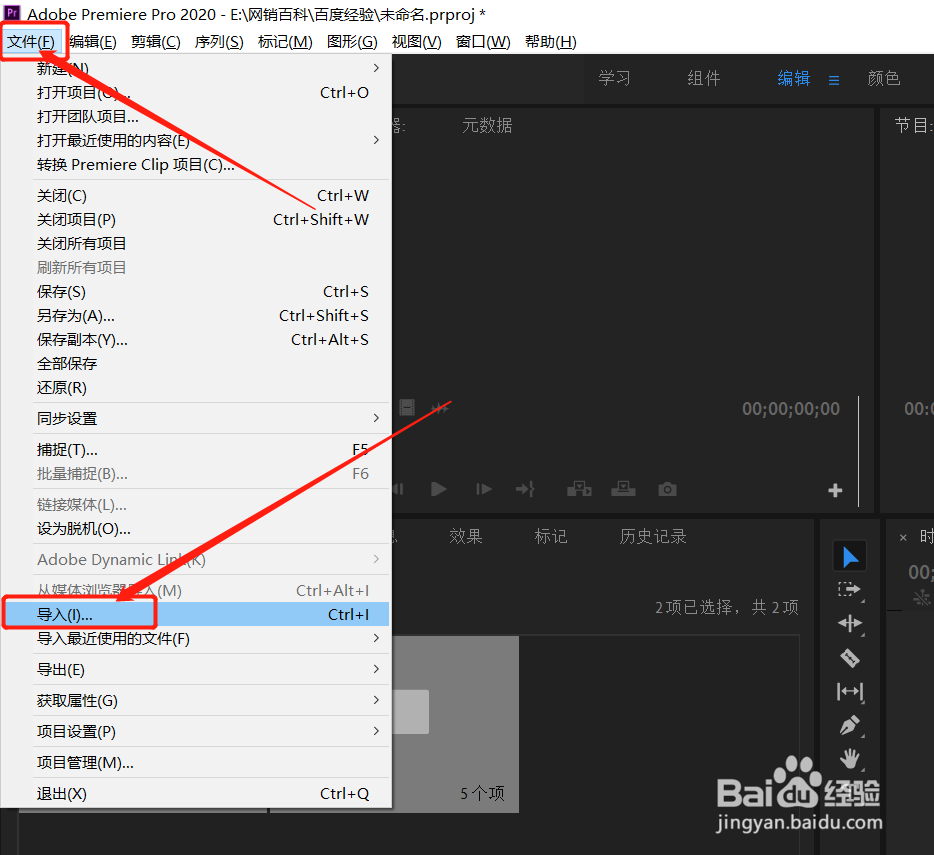Viewport: 934px width, 855px height.
Task: Switch to the 效果 panel tab
Action: tap(465, 536)
